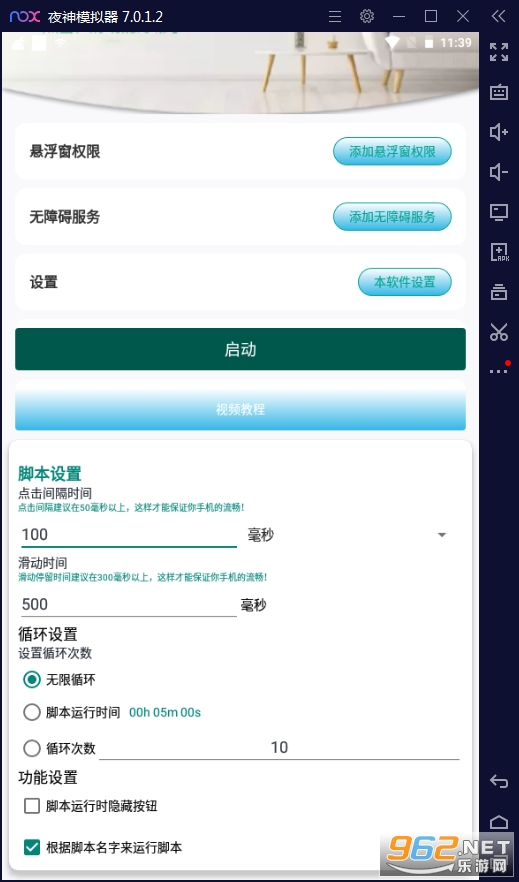Install APK via sidebar icon
Viewport: 519px width, 882px height.
pyautogui.click(x=499, y=252)
